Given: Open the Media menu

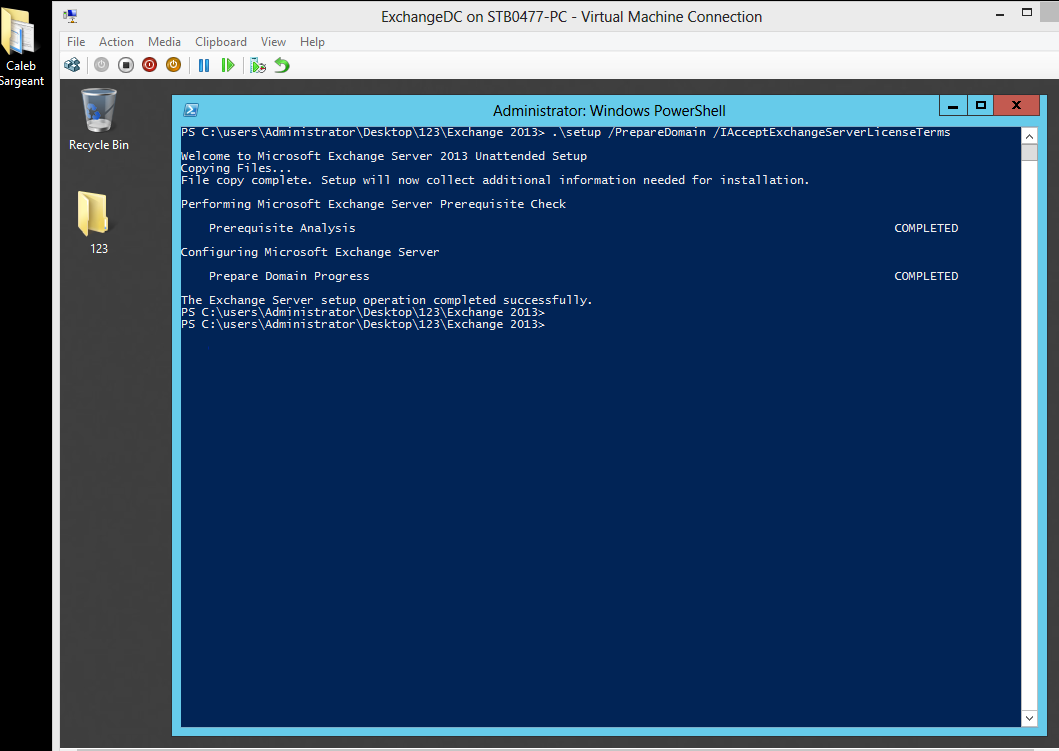Looking at the screenshot, I should coord(164,42).
